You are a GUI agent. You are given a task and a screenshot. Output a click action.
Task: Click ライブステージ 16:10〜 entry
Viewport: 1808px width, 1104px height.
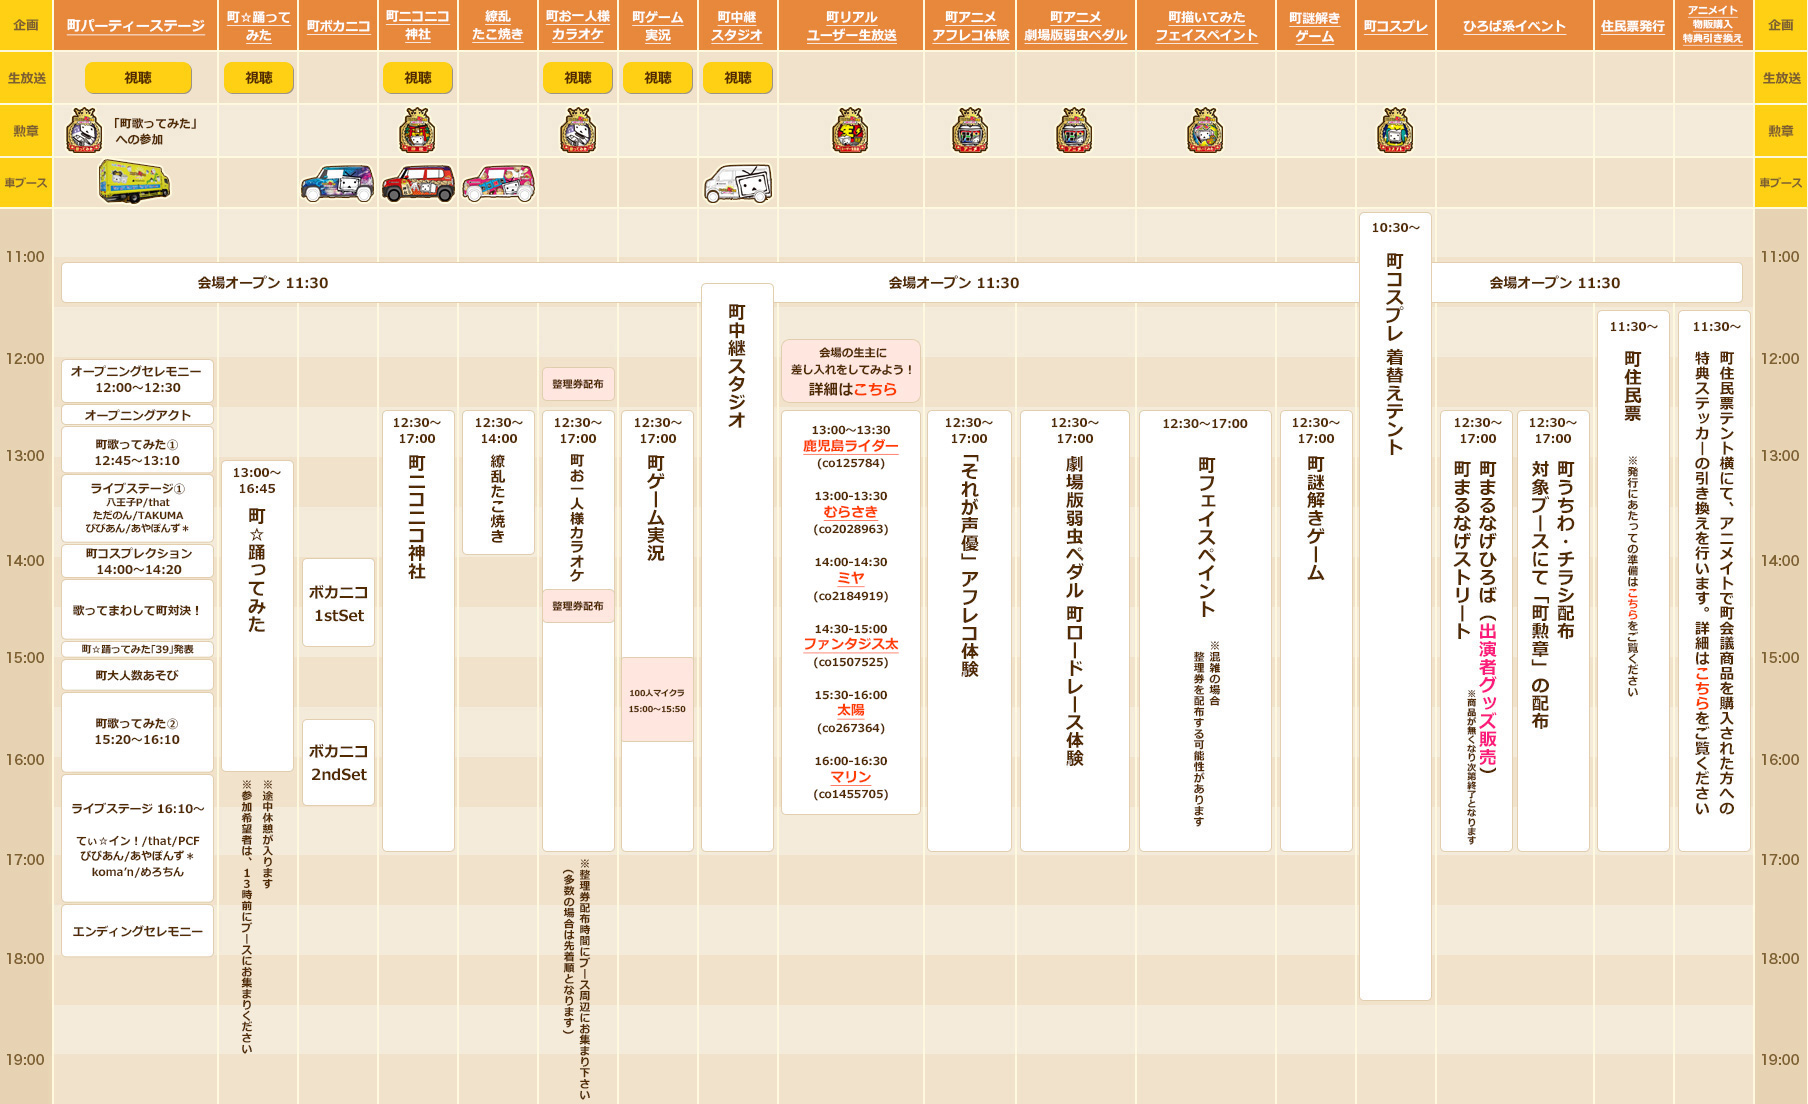(x=138, y=838)
